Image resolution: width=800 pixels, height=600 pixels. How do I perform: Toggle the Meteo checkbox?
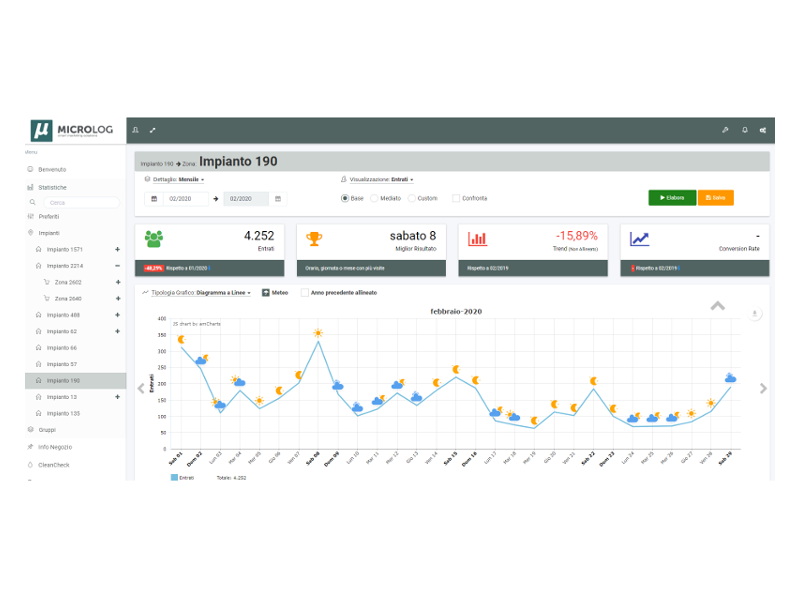tap(266, 292)
